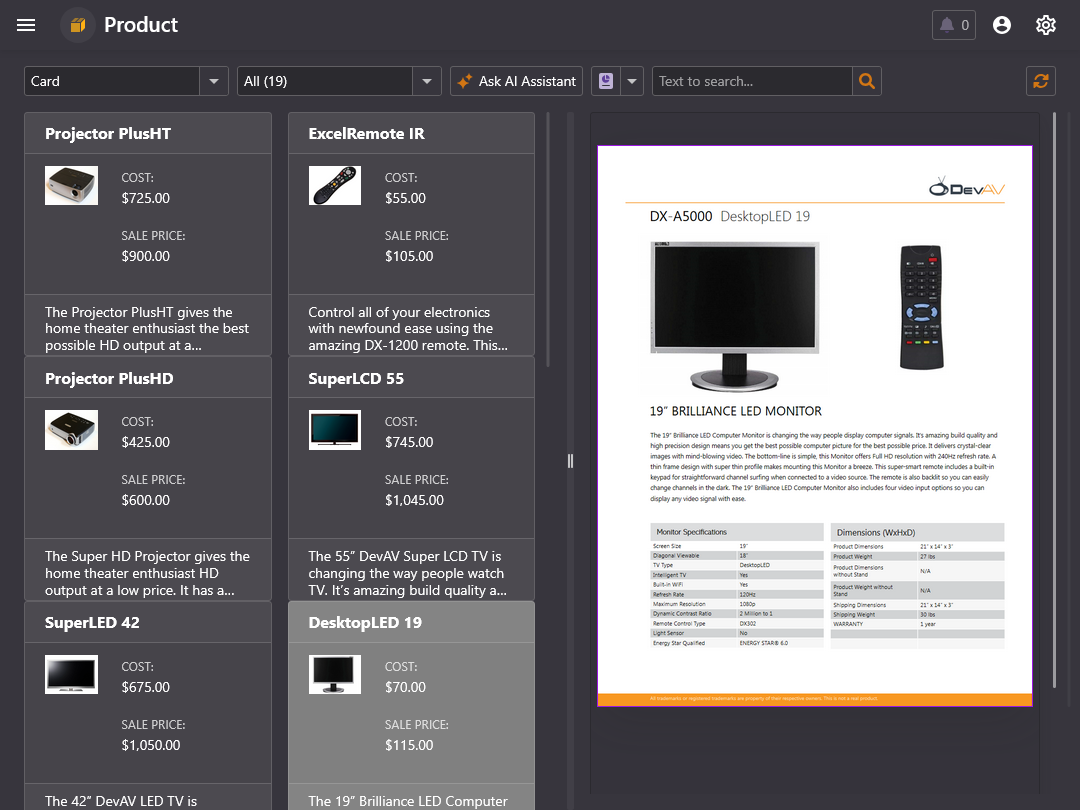The width and height of the screenshot is (1080, 810).
Task: Open the user account profile icon
Action: (x=1002, y=25)
